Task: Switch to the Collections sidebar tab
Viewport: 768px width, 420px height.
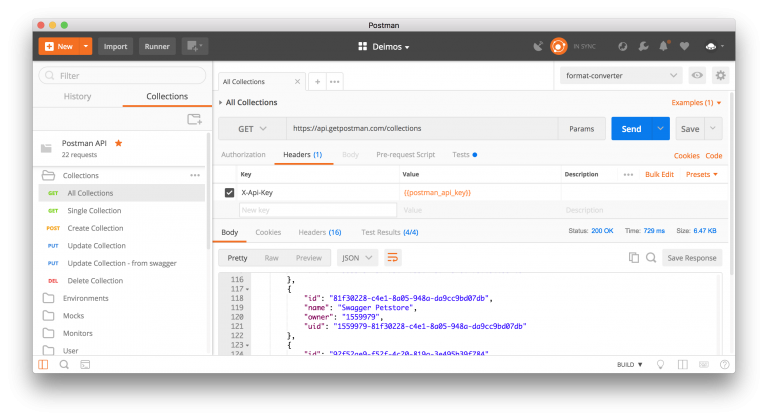Action: (x=167, y=97)
